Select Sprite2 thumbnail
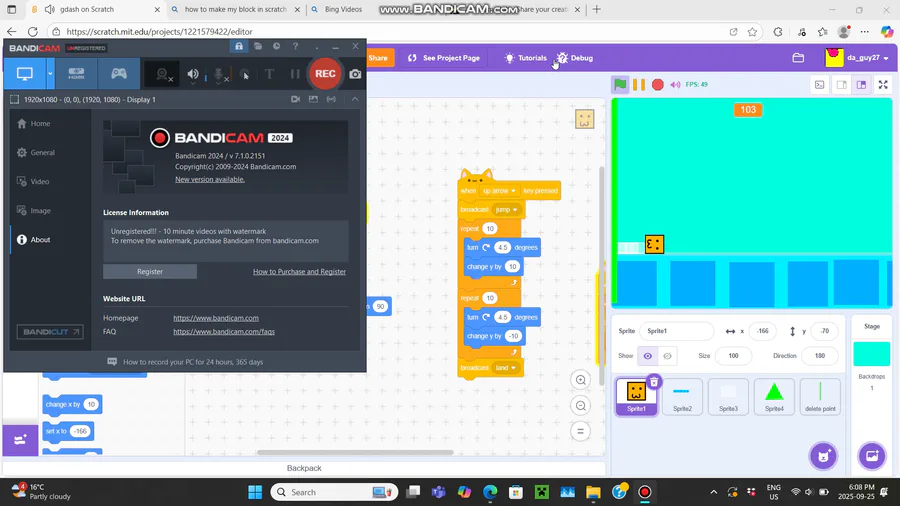The height and width of the screenshot is (506, 900). coord(682,396)
